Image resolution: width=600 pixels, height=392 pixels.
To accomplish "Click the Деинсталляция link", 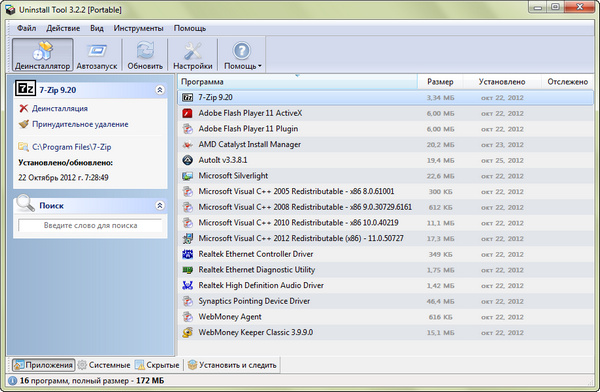I will tap(60, 108).
